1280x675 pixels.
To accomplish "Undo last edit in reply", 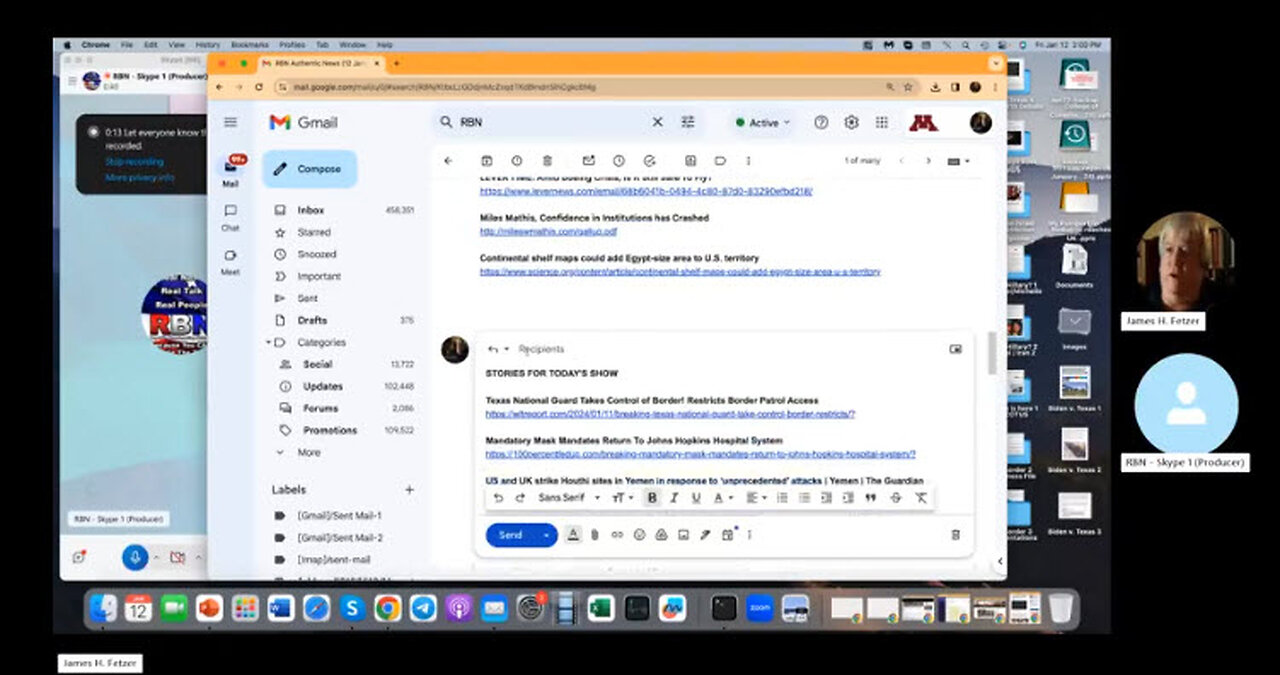I will (498, 498).
